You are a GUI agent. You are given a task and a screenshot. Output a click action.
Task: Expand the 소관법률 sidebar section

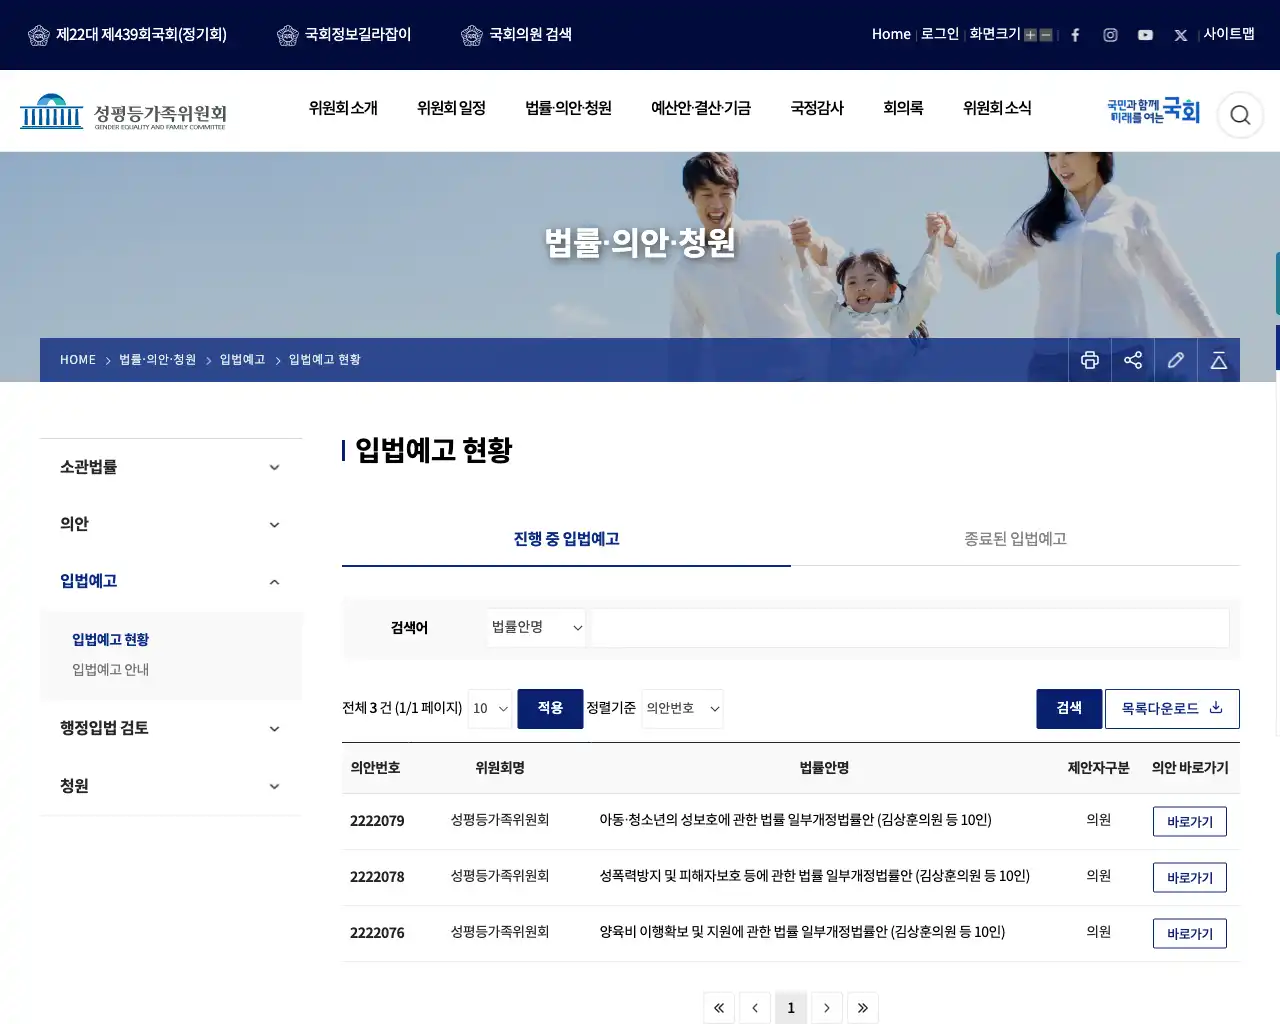point(171,467)
